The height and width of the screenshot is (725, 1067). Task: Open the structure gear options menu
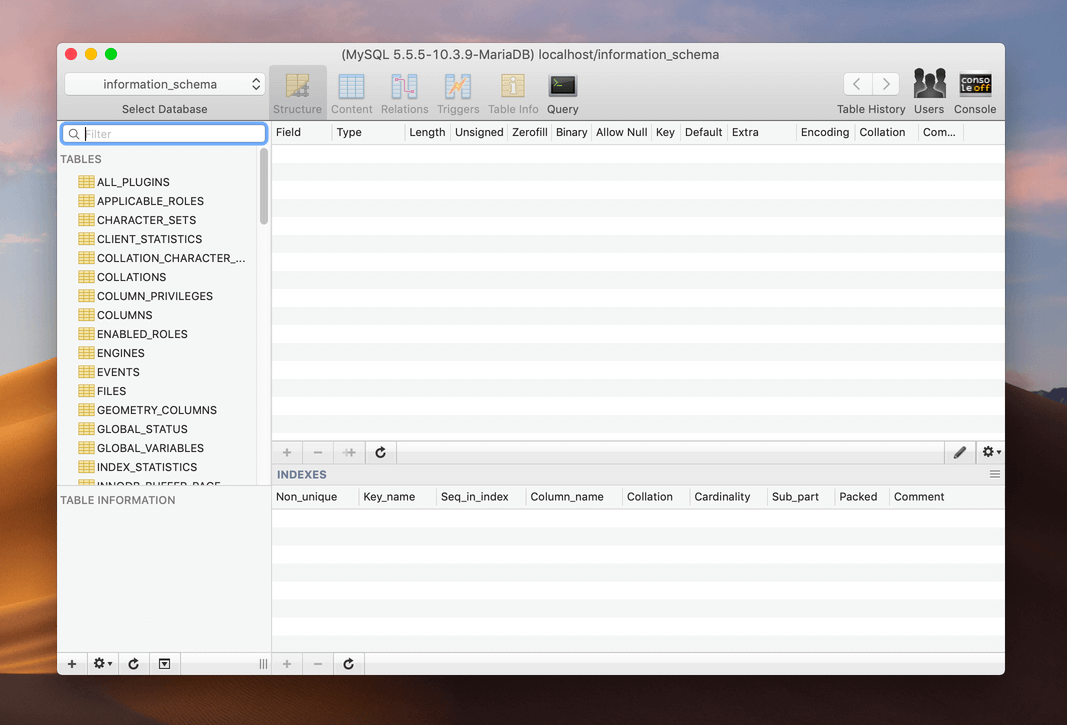coord(990,453)
